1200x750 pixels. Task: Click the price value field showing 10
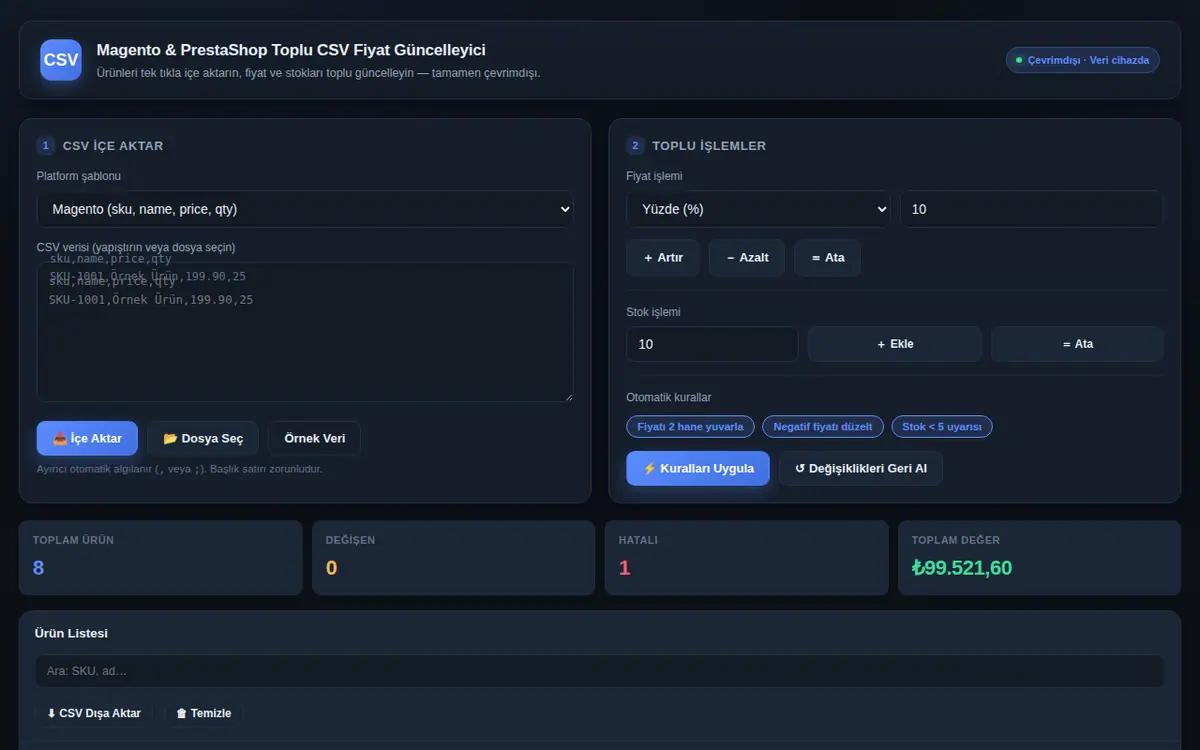click(1031, 209)
